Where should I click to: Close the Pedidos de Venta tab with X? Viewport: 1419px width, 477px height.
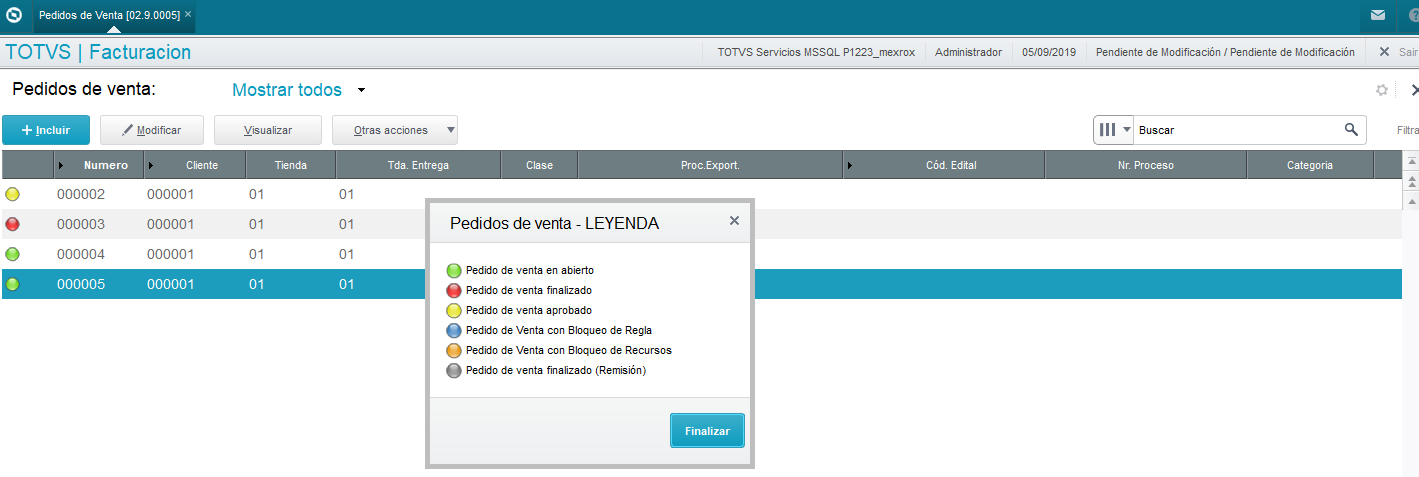click(188, 15)
